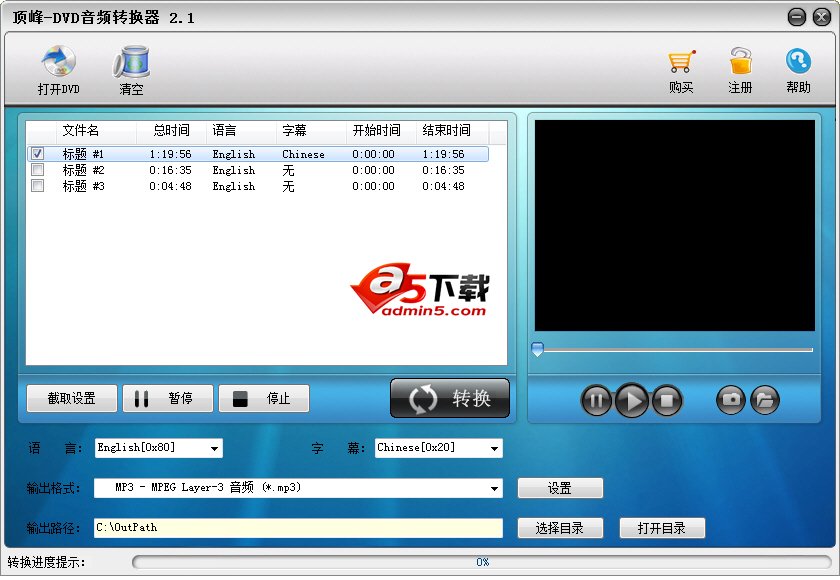Close the converter window
The height and width of the screenshot is (580, 840).
point(822,17)
